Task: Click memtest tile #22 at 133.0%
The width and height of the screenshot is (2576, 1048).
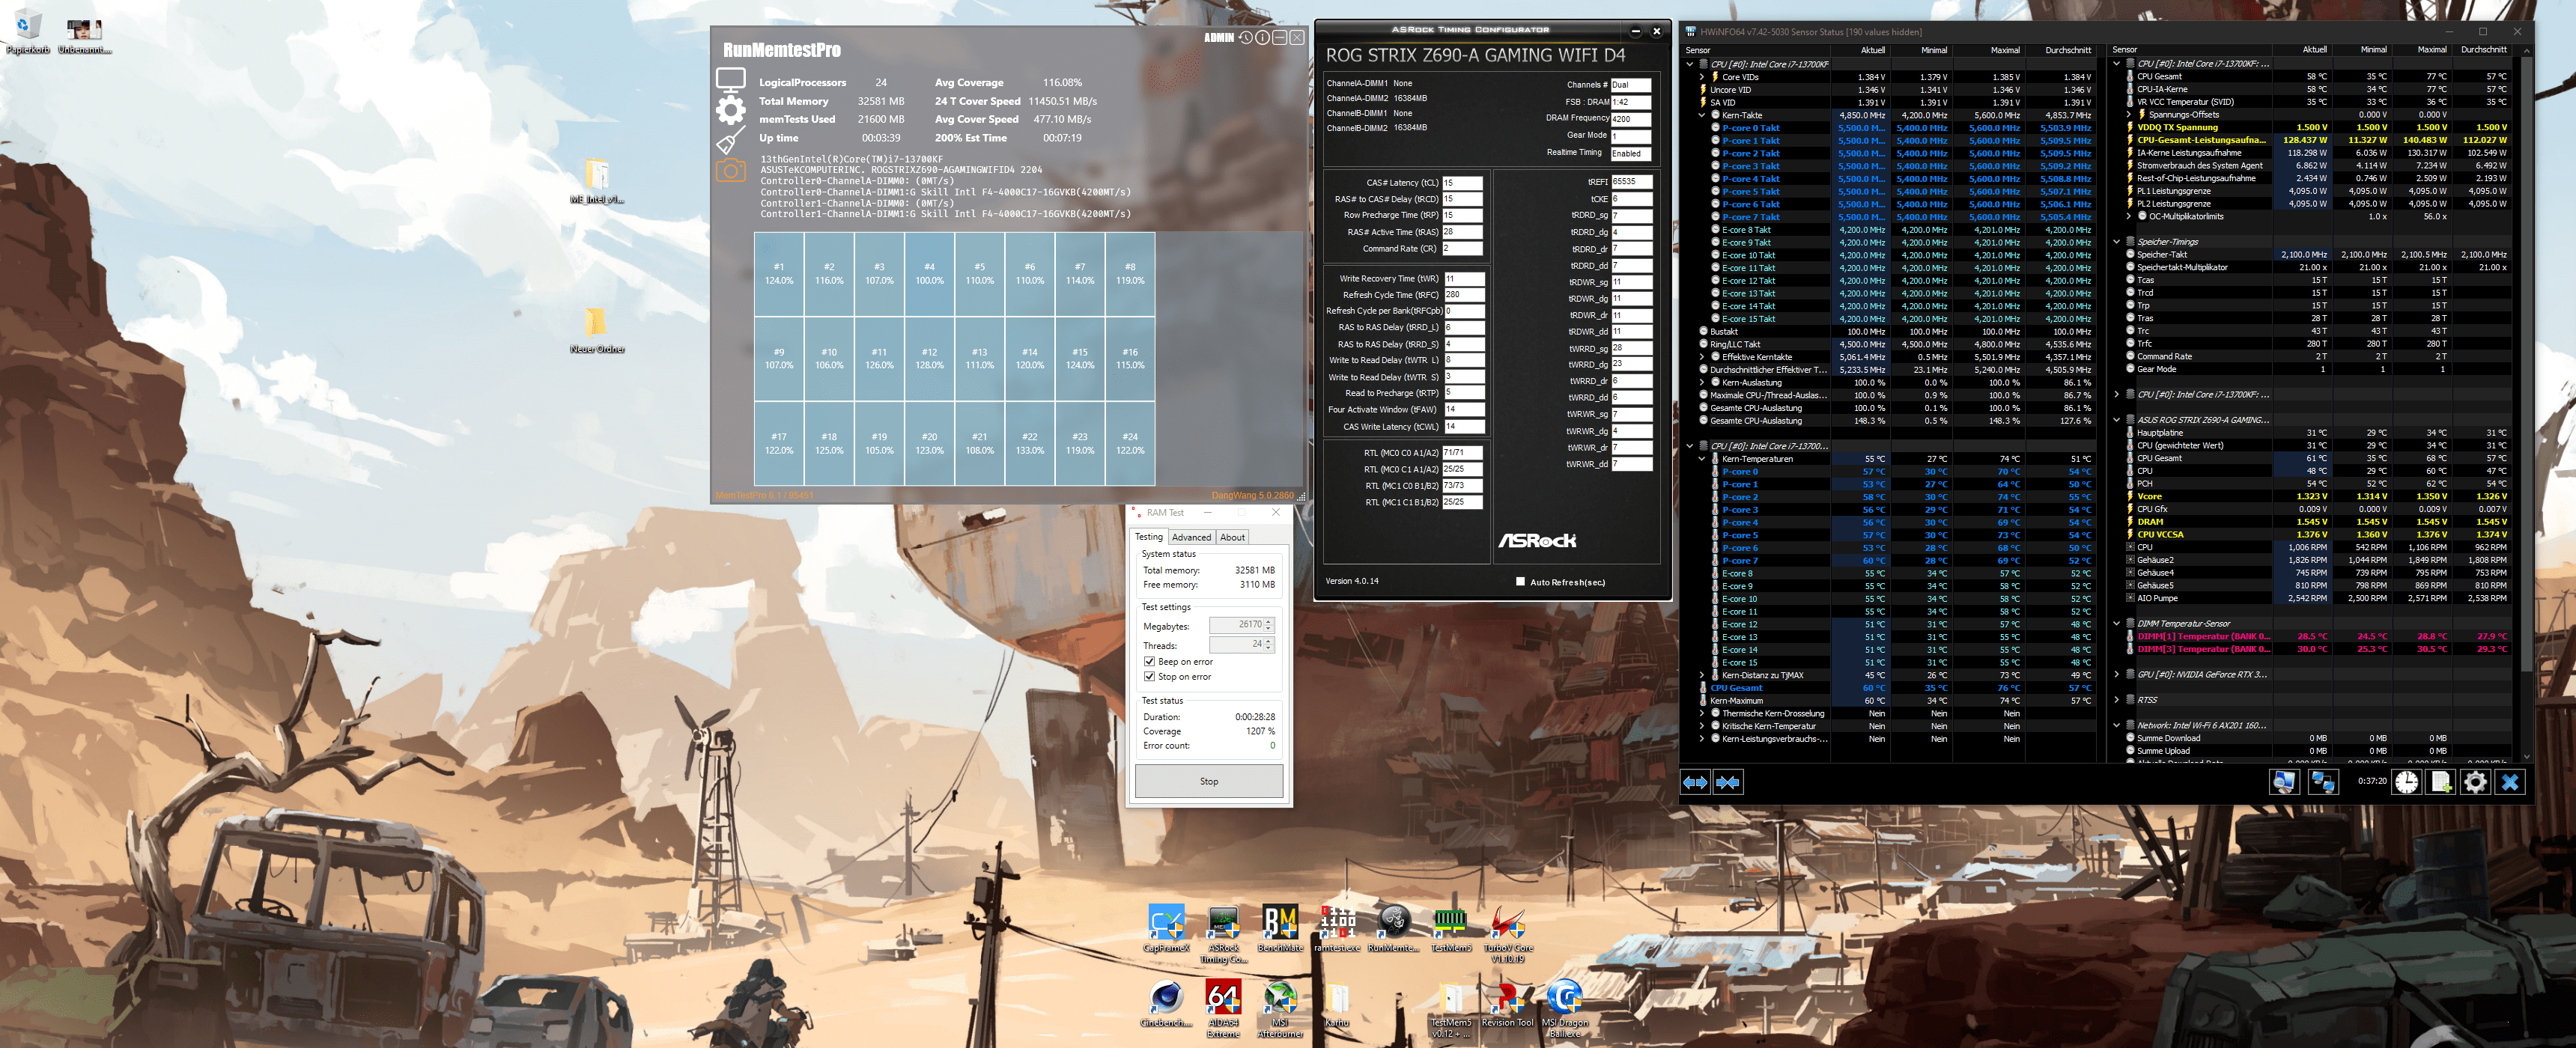Action: 1030,444
